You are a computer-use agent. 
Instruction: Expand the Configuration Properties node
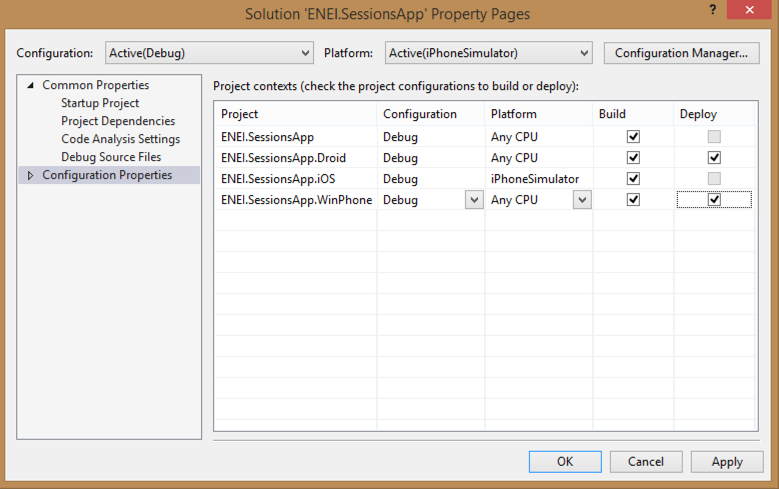[31, 176]
